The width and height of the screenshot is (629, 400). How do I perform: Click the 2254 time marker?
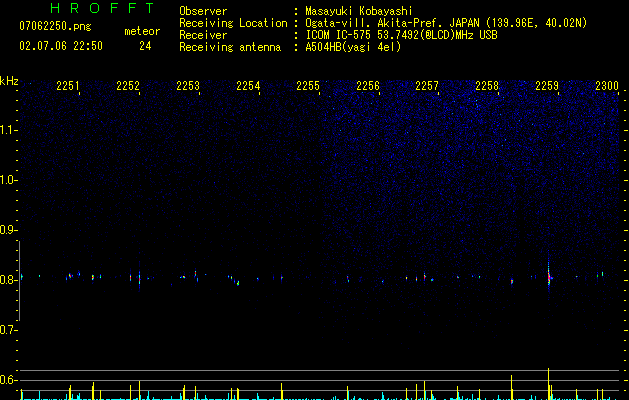[248, 85]
